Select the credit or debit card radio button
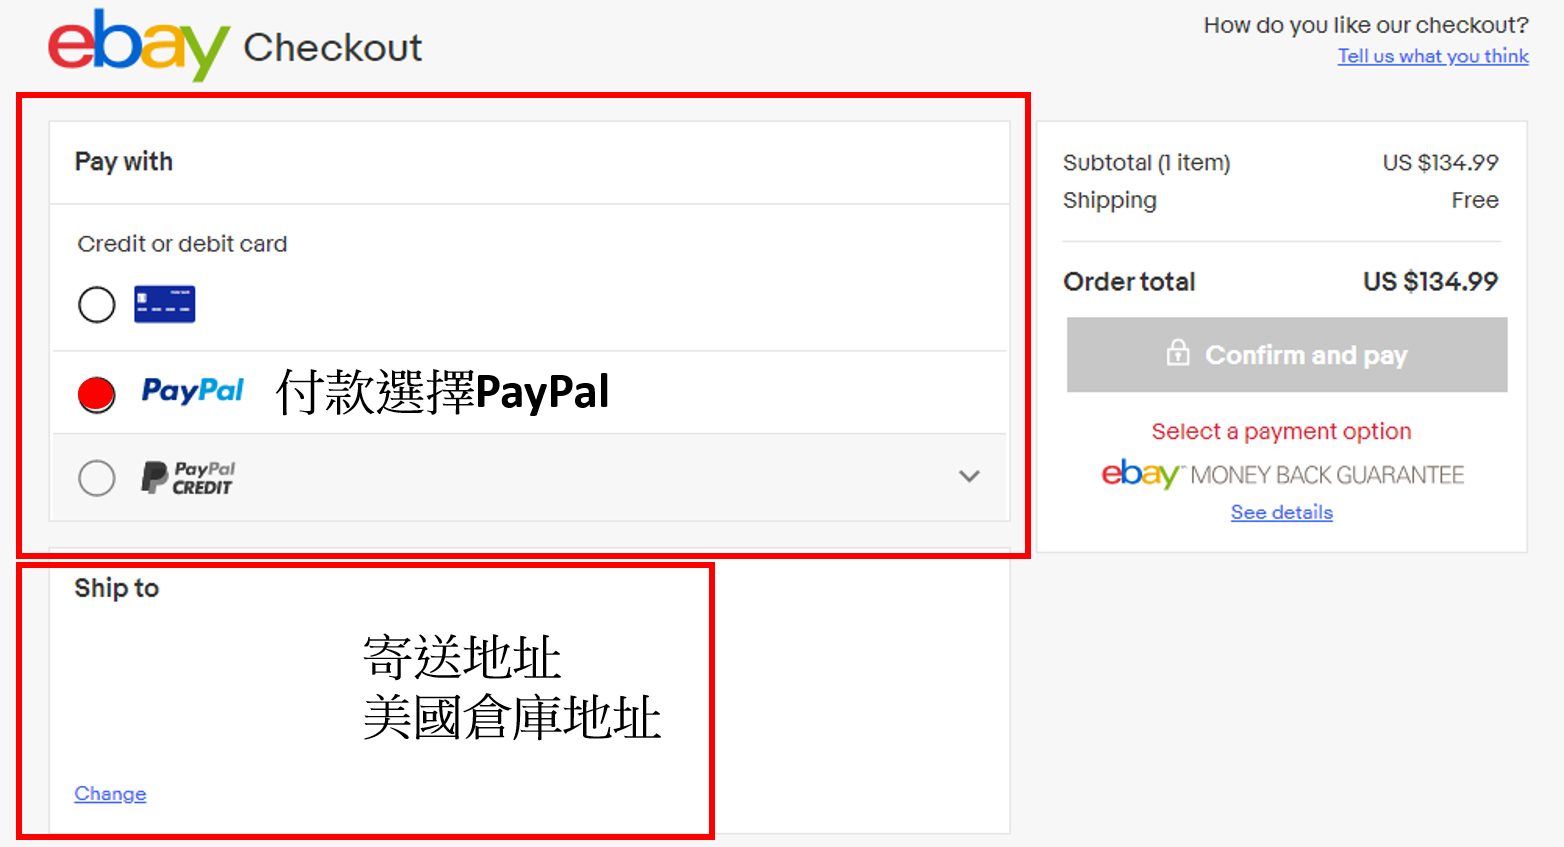 (x=97, y=304)
